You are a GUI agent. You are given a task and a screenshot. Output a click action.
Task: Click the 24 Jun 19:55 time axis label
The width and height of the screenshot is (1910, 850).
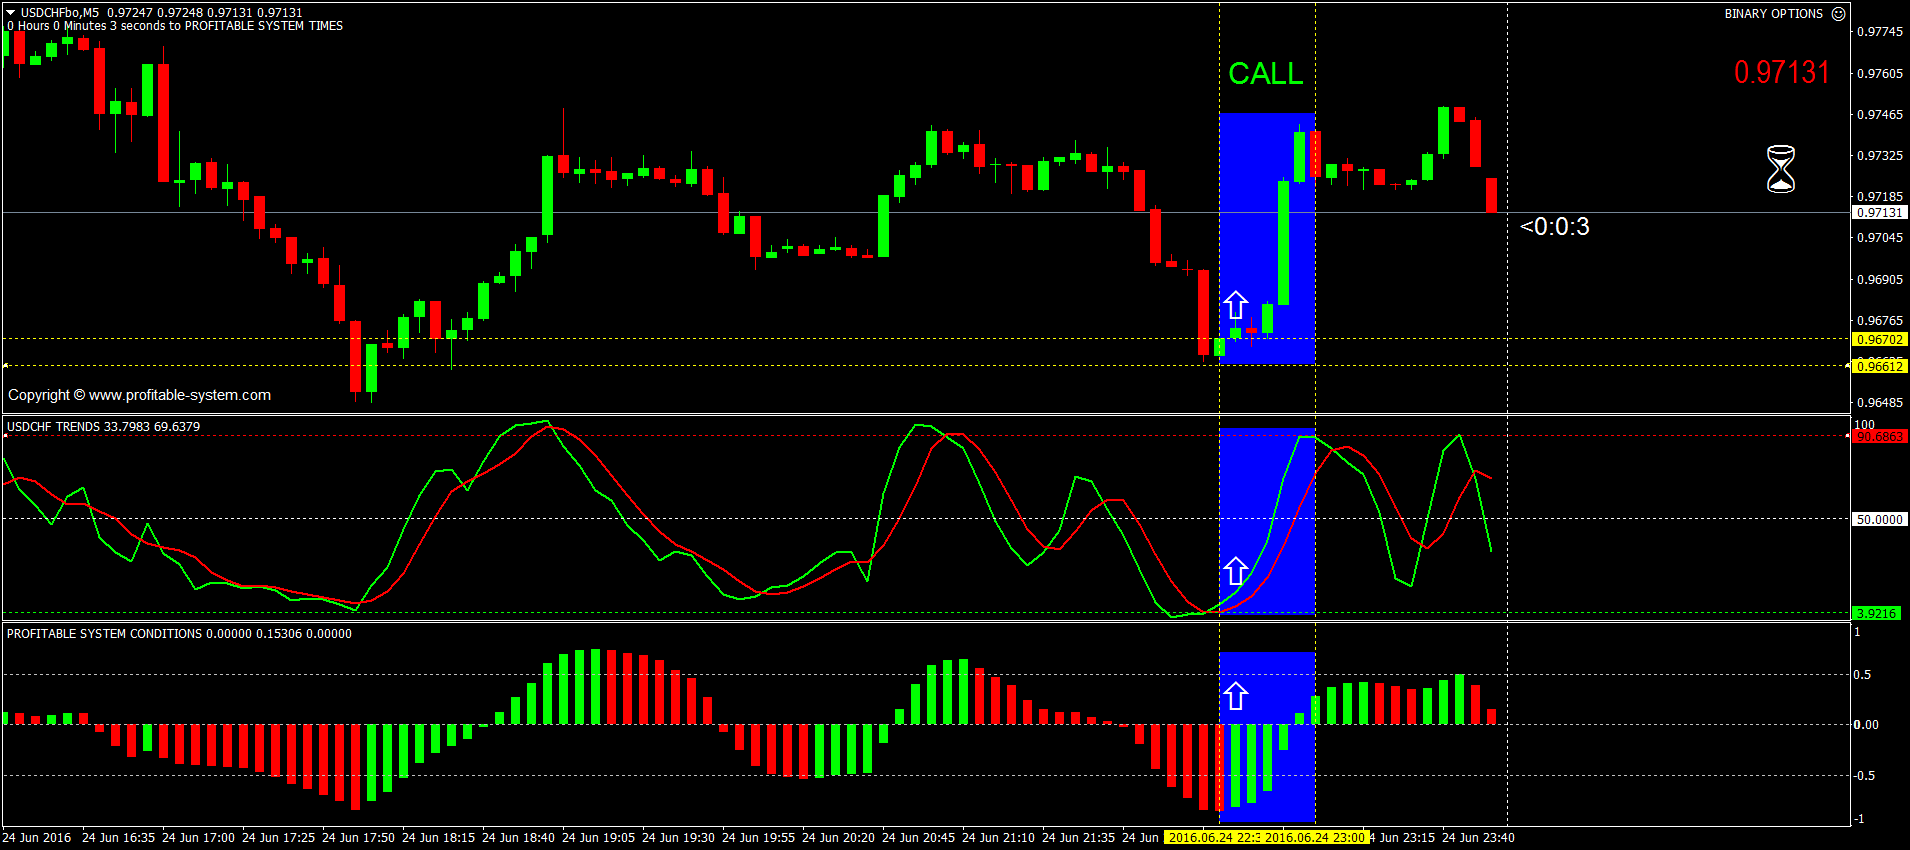click(758, 838)
